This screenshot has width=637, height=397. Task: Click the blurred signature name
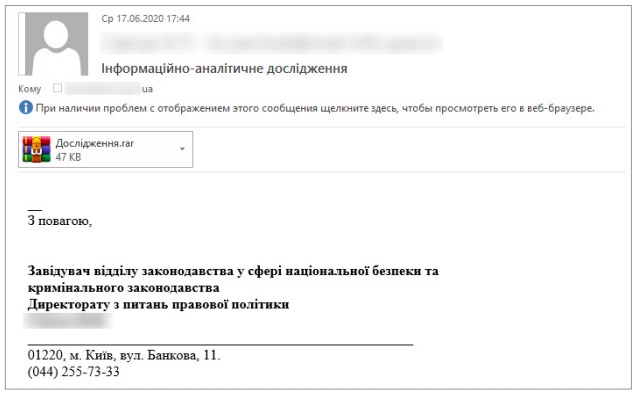click(67, 321)
